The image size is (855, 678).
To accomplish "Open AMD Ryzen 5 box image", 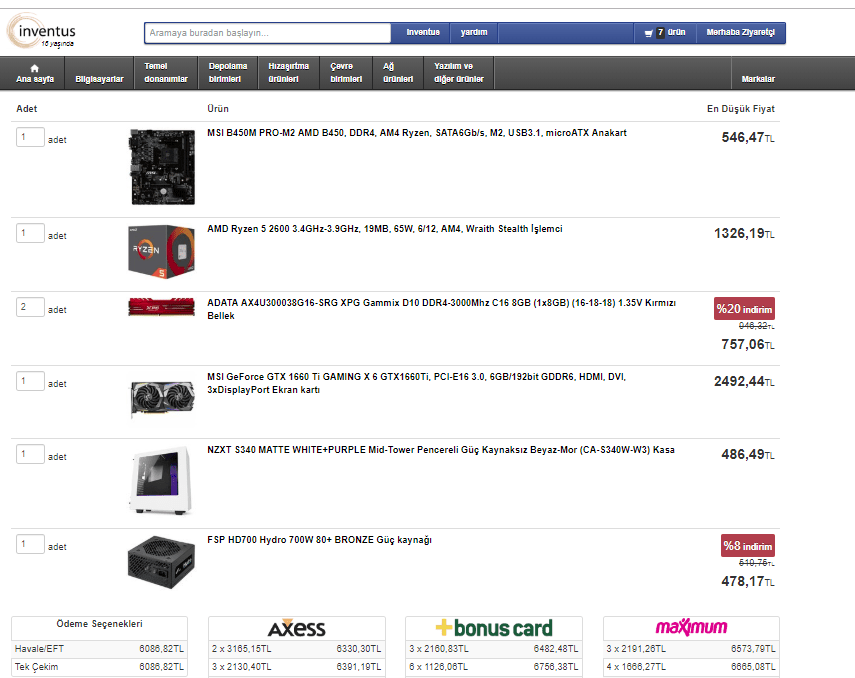I will [x=161, y=251].
